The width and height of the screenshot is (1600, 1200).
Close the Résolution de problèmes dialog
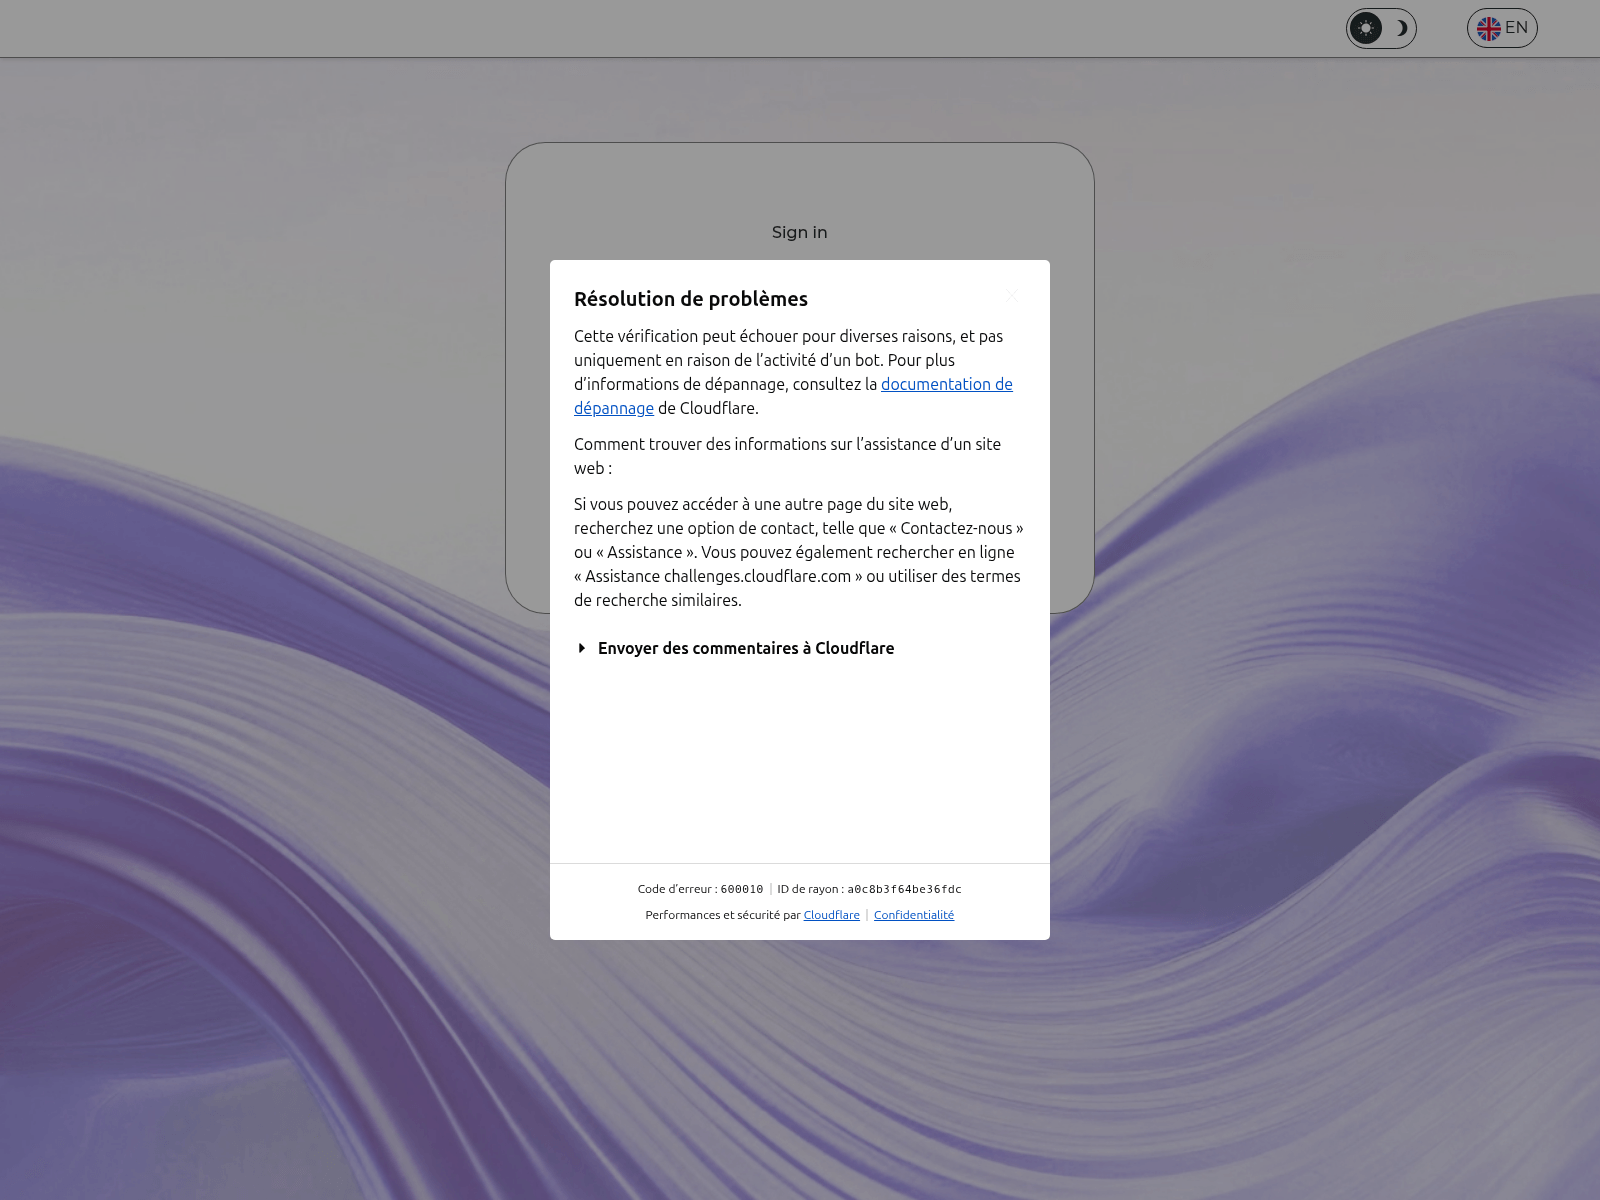(1012, 296)
